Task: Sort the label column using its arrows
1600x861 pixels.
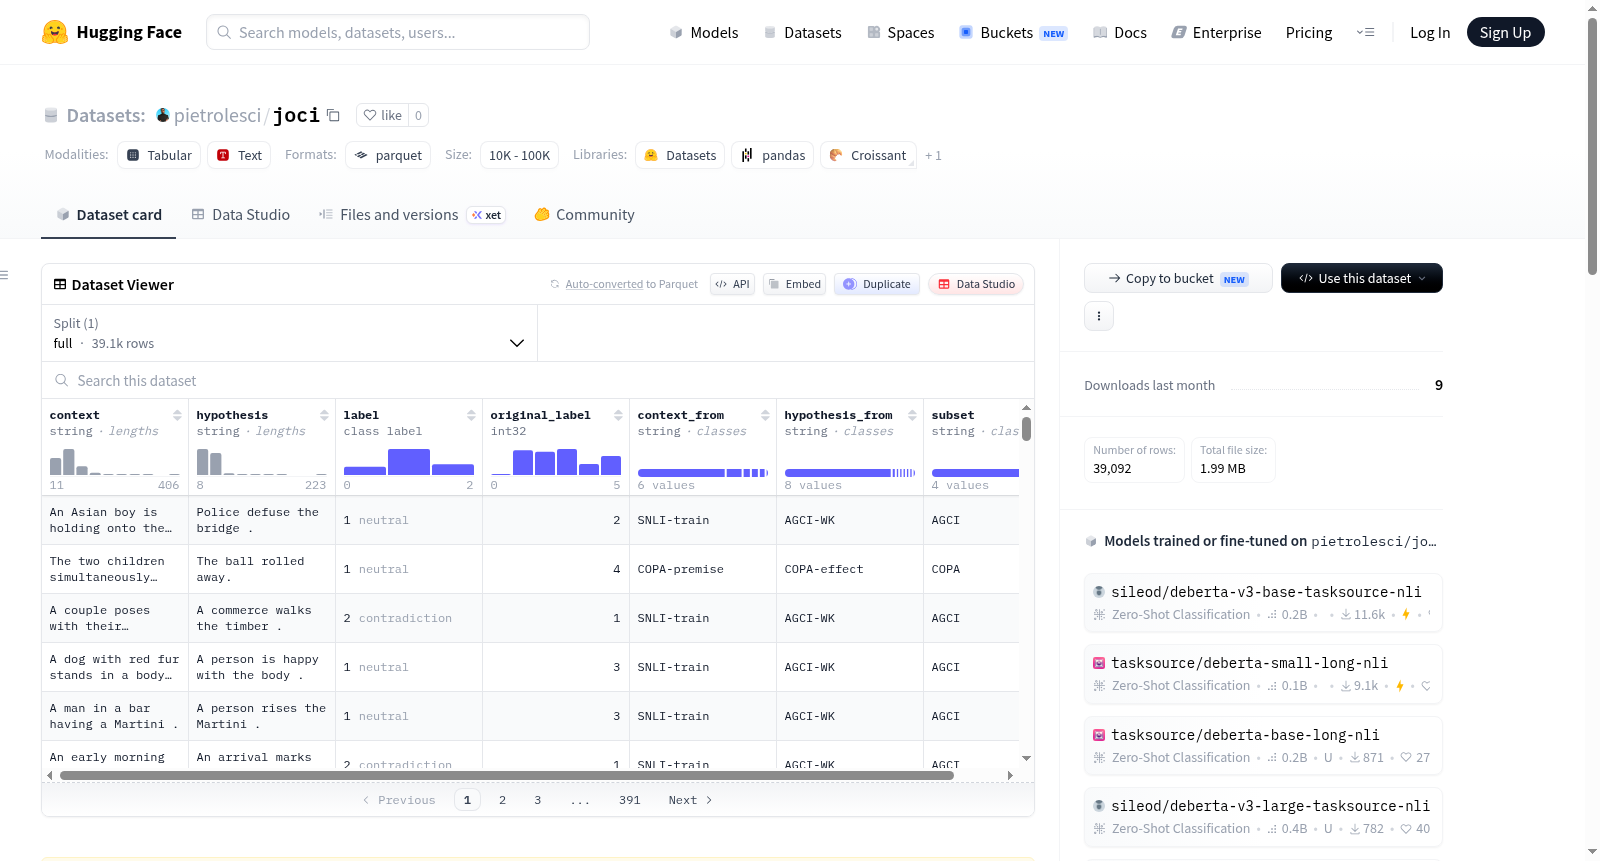Action: pos(471,415)
